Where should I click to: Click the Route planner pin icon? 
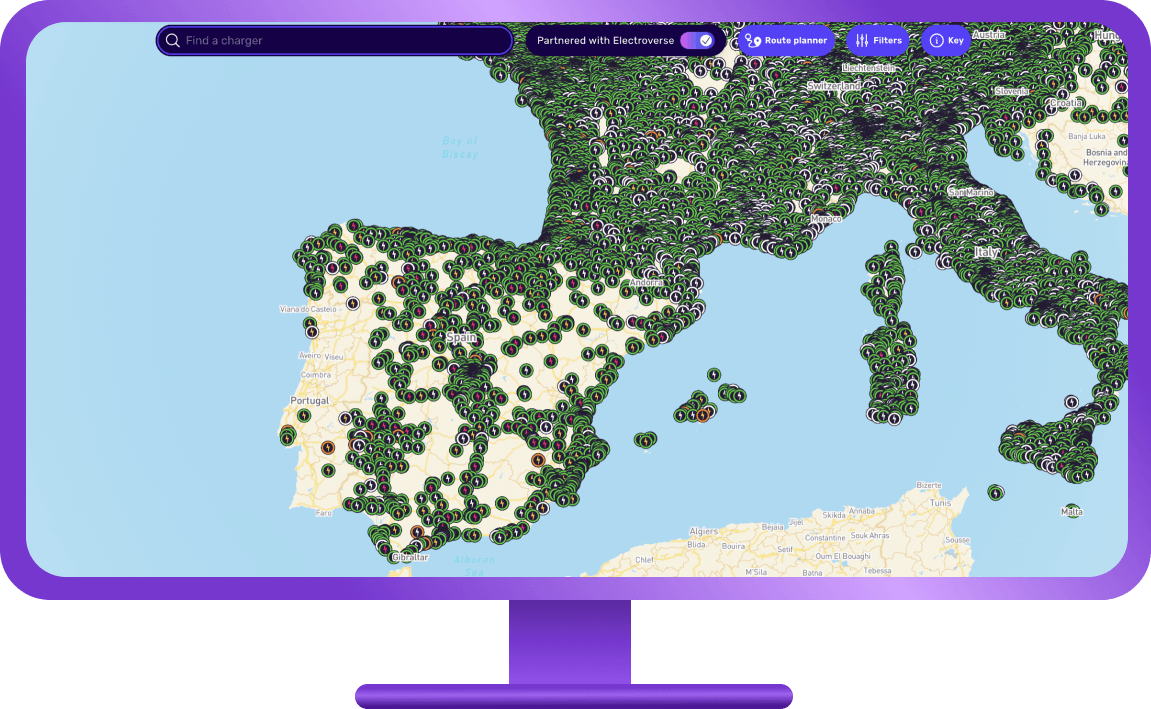752,41
